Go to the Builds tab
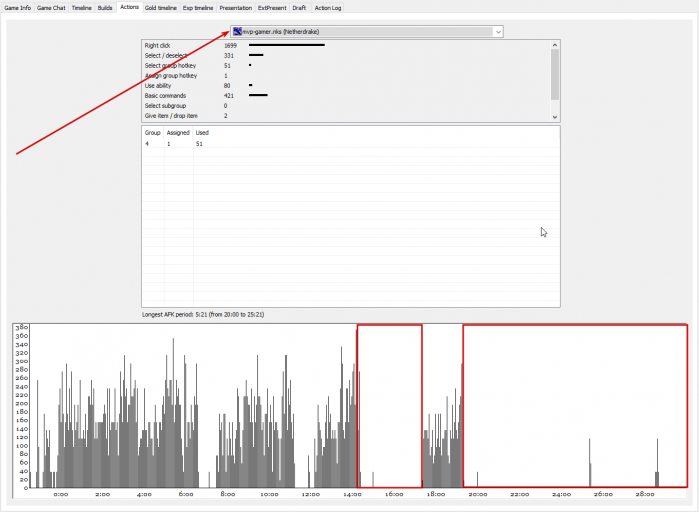Screen dimensions: 699x512 (105, 8)
